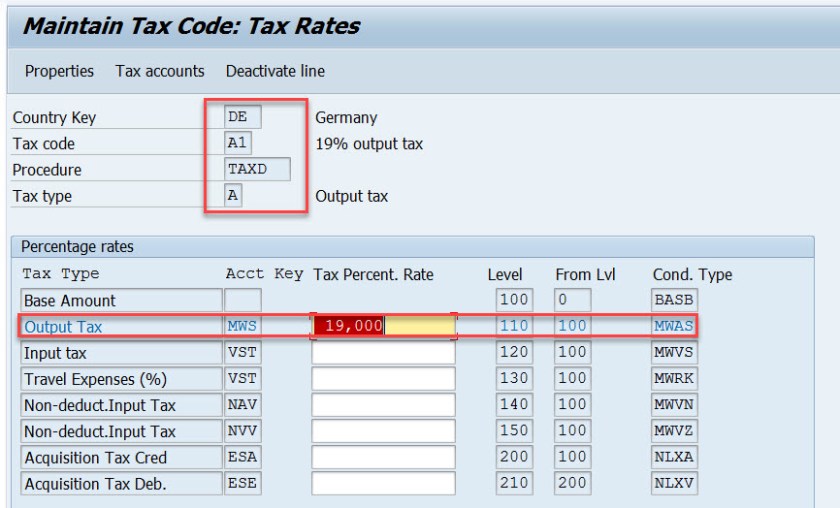This screenshot has width=840, height=508.
Task: Select the Output Tax row label
Action: tap(122, 326)
